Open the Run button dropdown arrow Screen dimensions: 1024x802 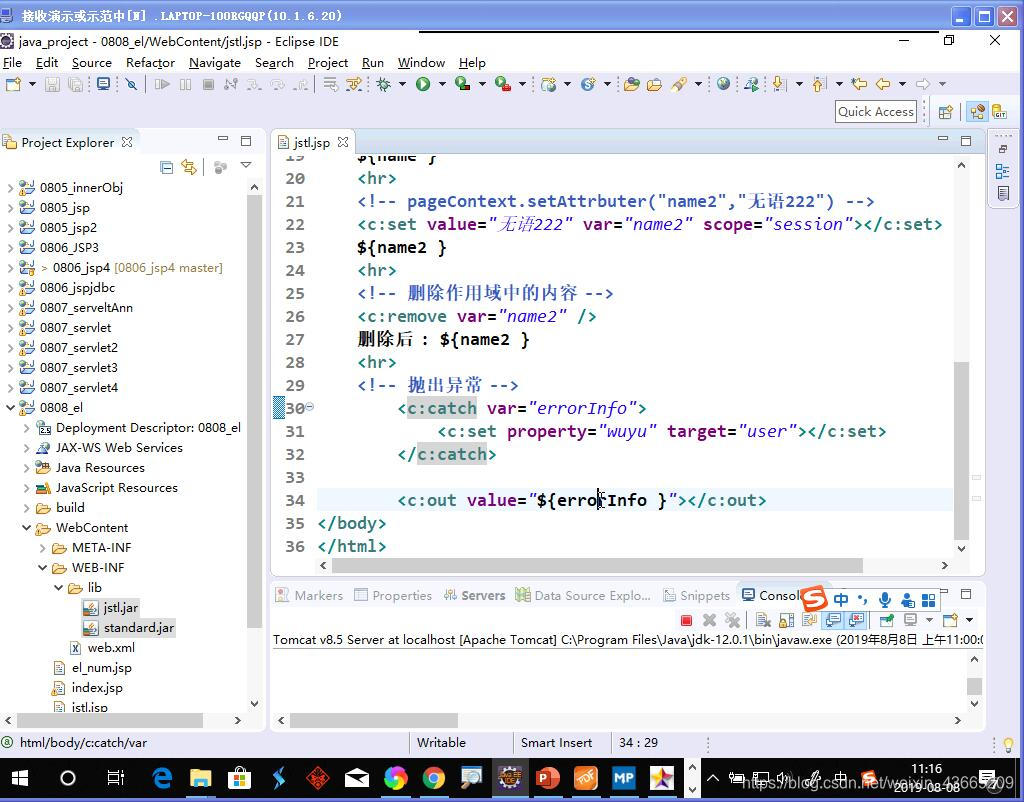point(442,84)
